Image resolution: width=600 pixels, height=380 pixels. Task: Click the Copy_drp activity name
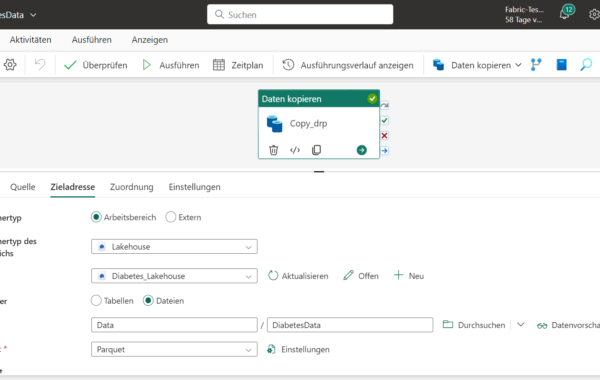point(308,124)
